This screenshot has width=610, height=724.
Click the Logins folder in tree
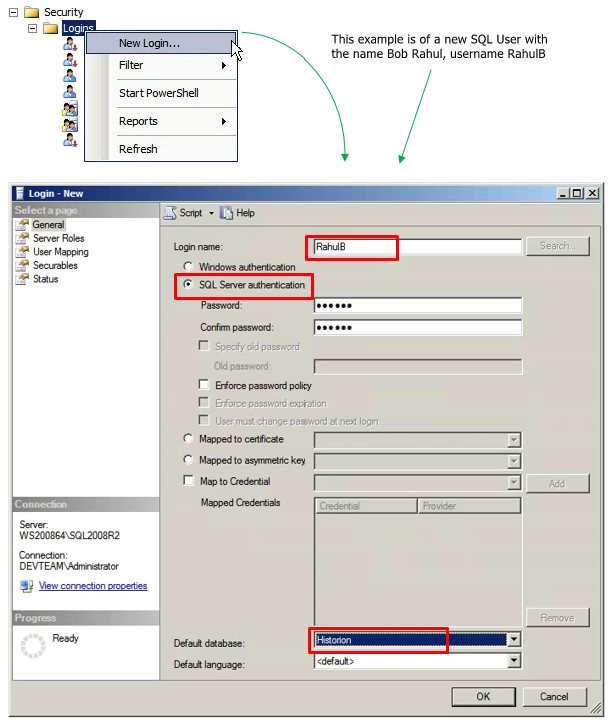coord(77,29)
